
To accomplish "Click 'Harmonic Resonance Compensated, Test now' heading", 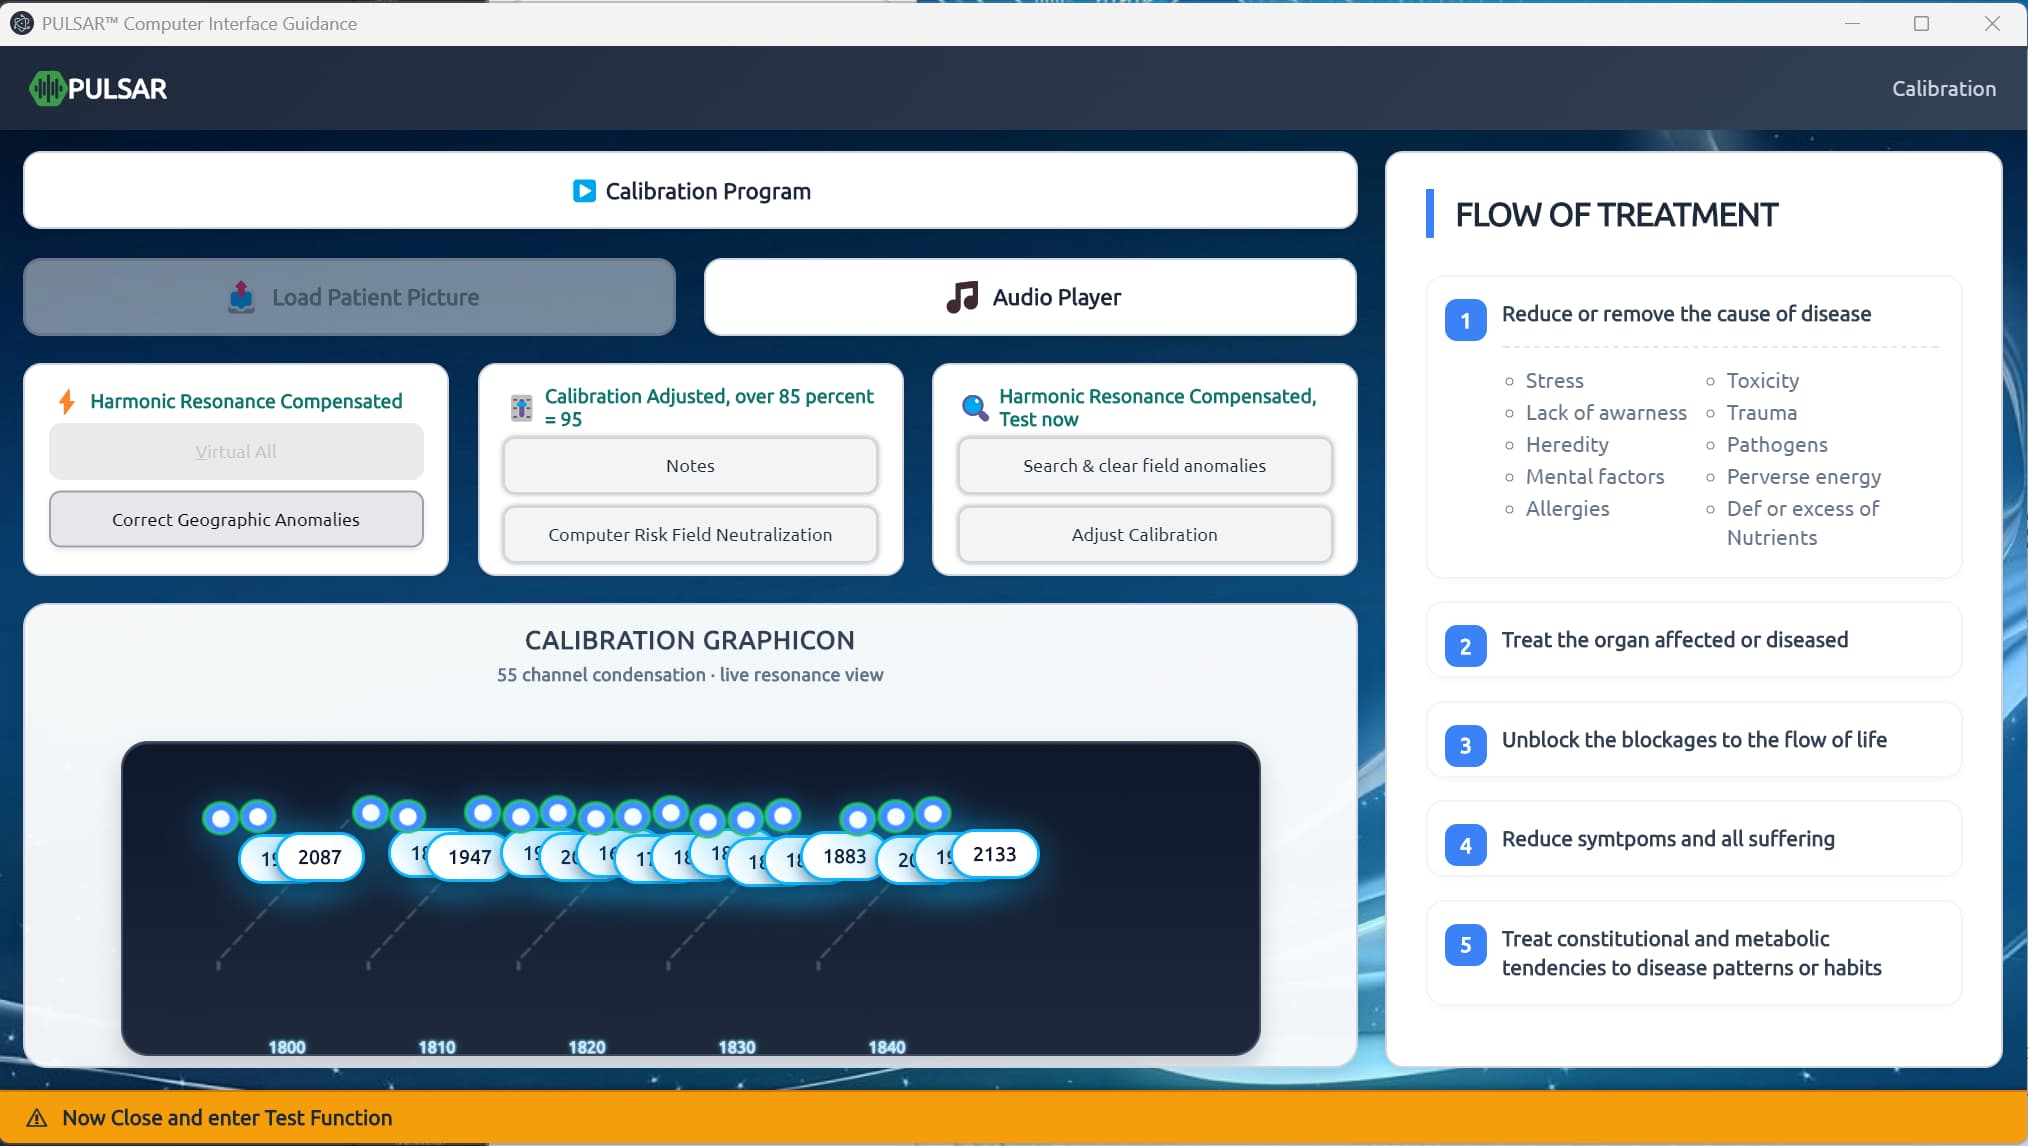I will click(1157, 407).
